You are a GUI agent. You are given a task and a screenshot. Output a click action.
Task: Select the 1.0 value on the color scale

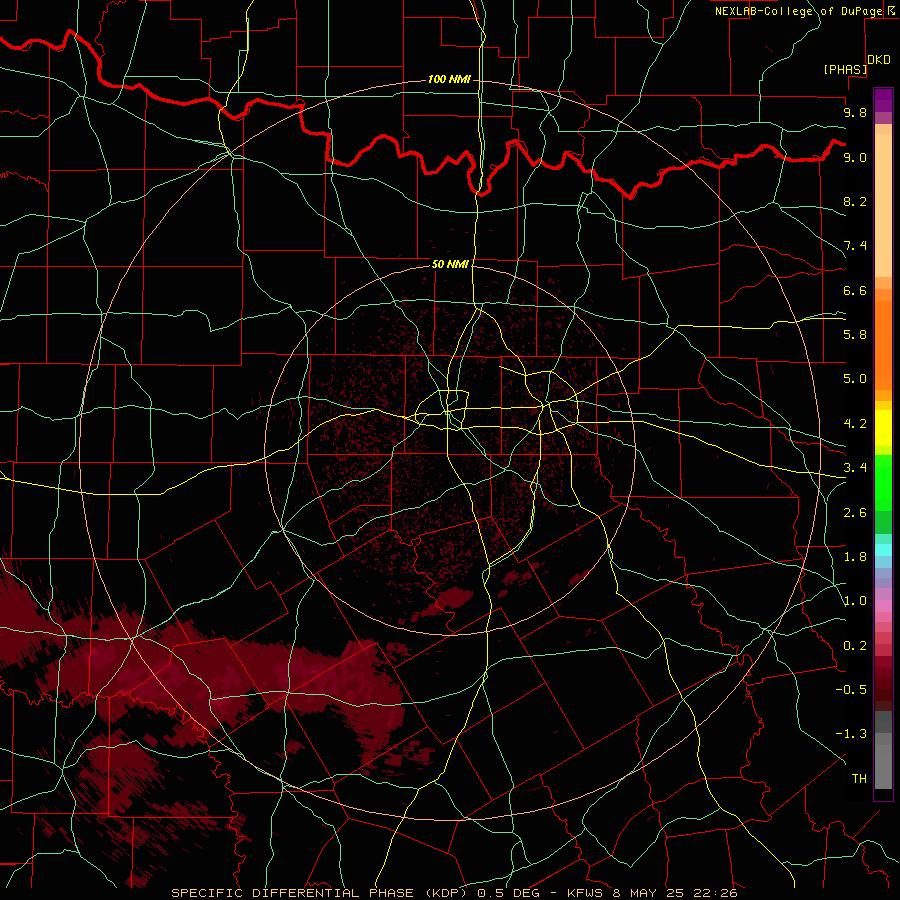point(855,601)
